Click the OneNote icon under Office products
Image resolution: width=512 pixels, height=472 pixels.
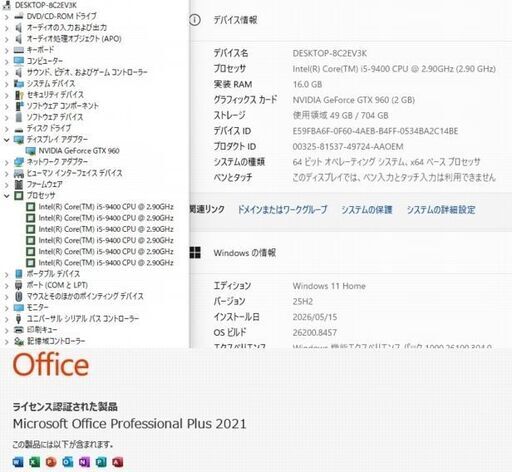pos(84,462)
